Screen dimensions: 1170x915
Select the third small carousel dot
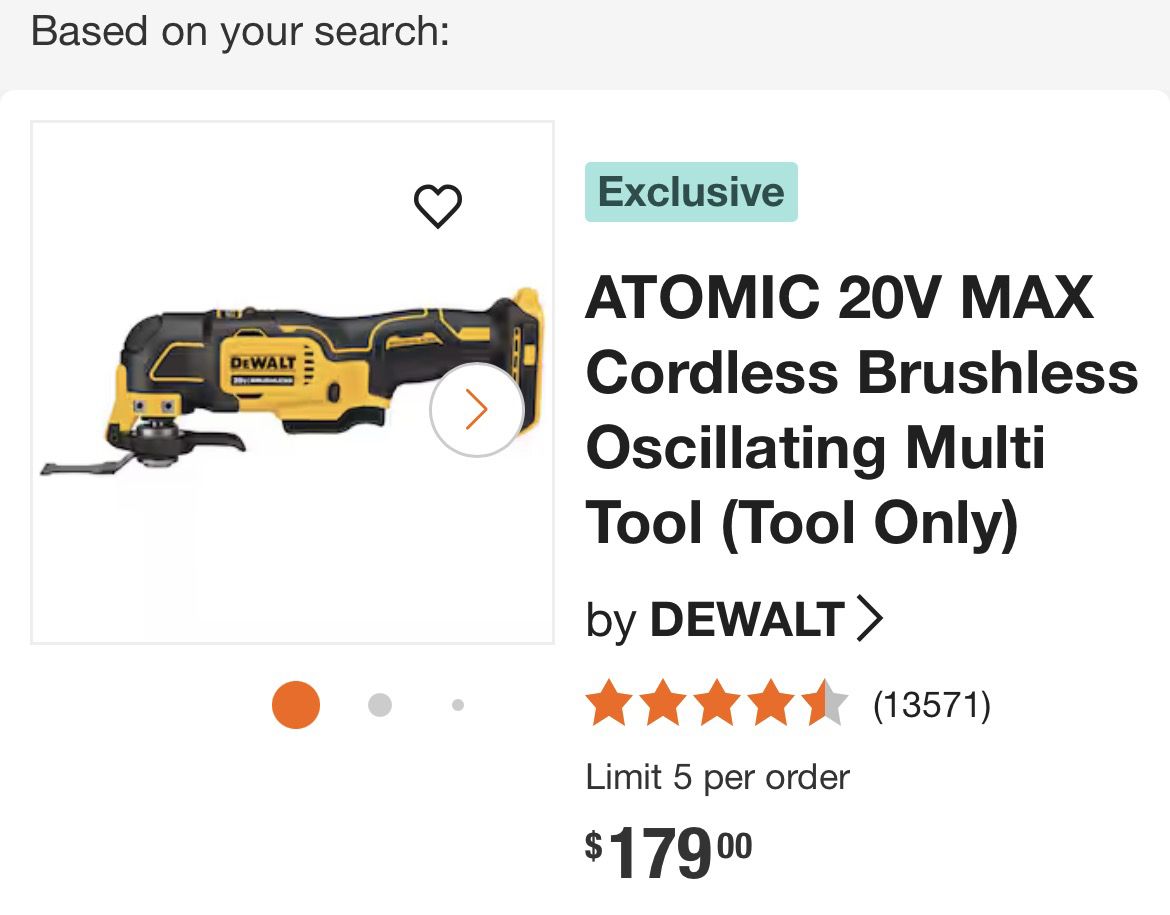(458, 705)
